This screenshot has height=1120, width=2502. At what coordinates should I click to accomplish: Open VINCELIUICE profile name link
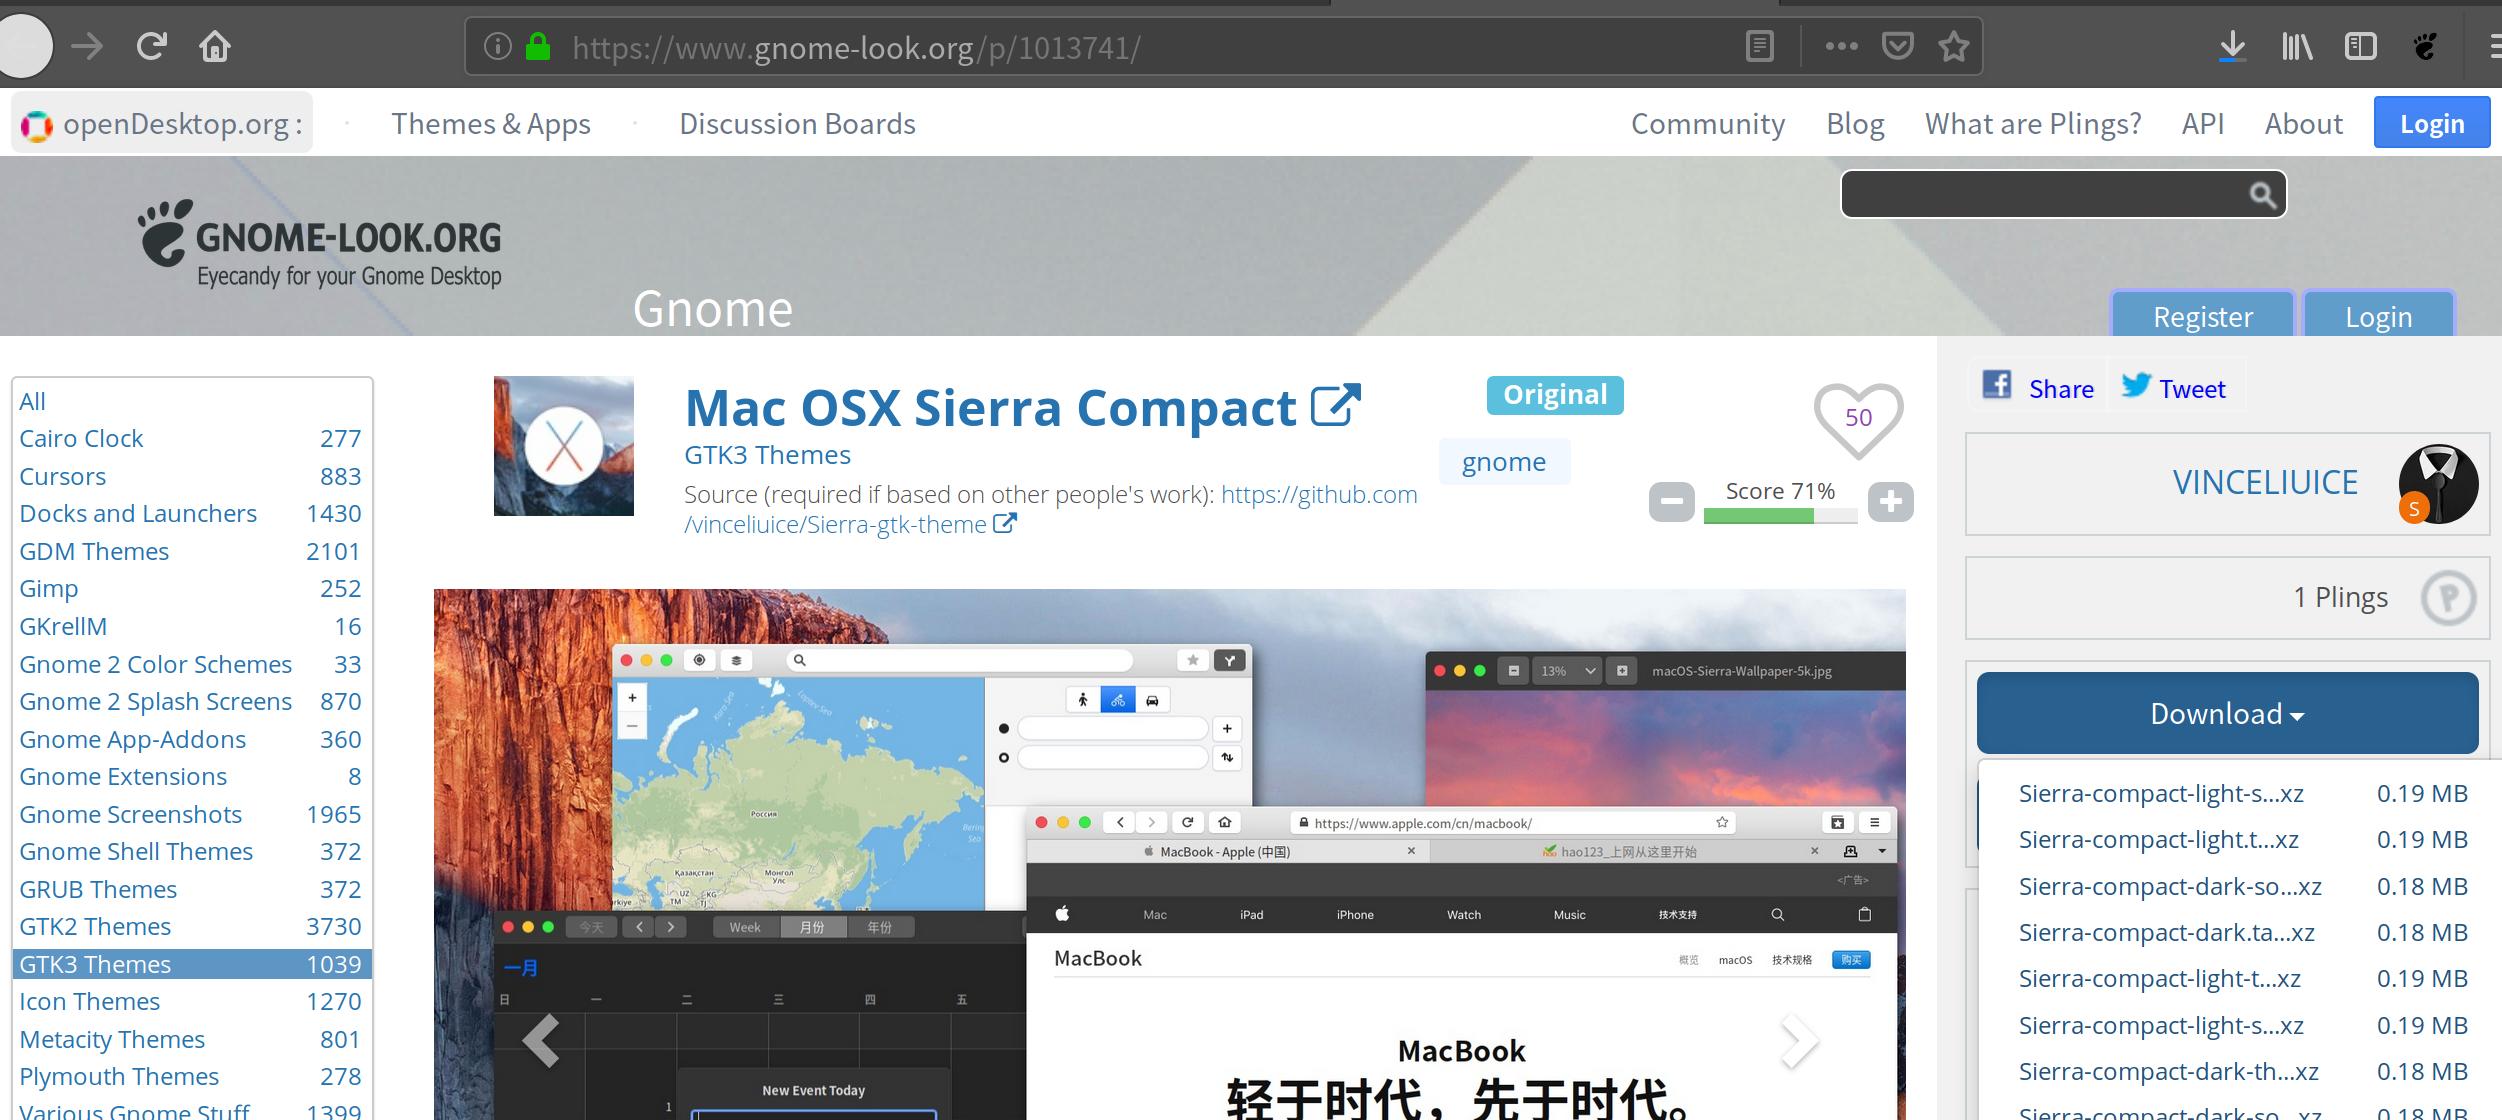(x=2264, y=482)
